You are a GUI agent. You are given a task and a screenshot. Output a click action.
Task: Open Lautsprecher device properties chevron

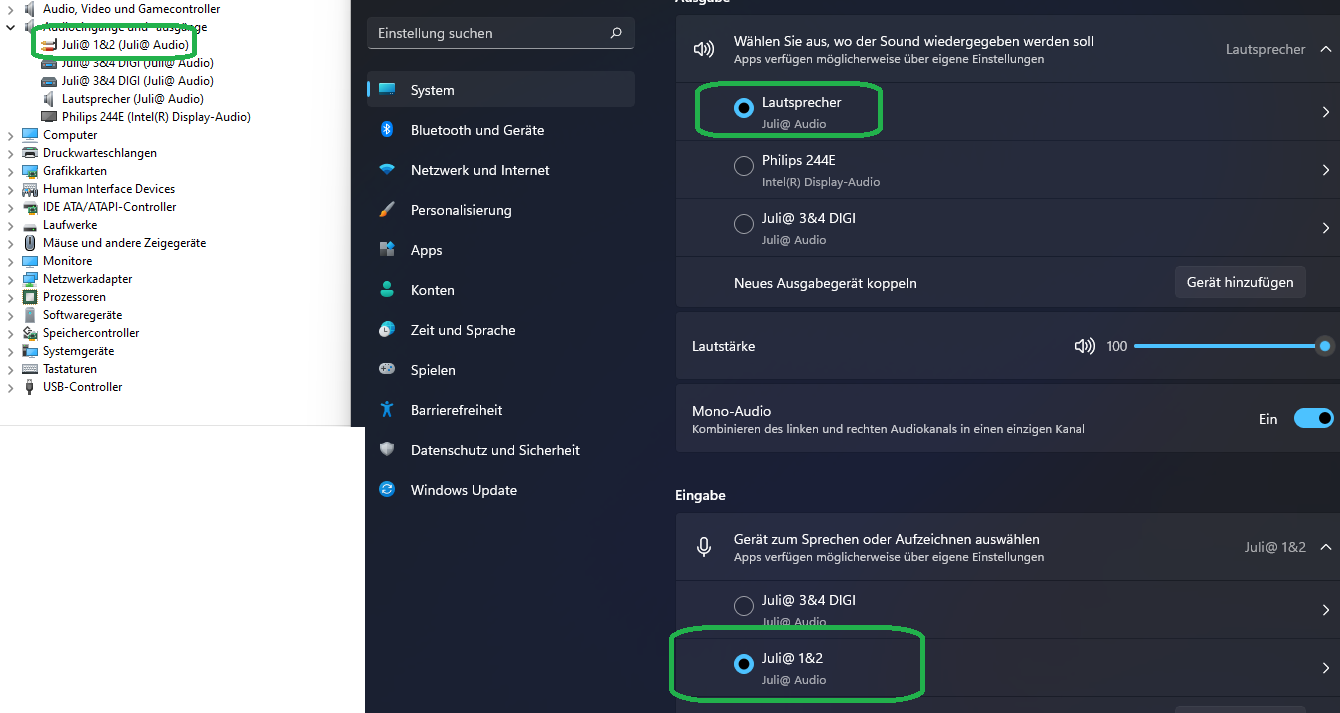1326,112
